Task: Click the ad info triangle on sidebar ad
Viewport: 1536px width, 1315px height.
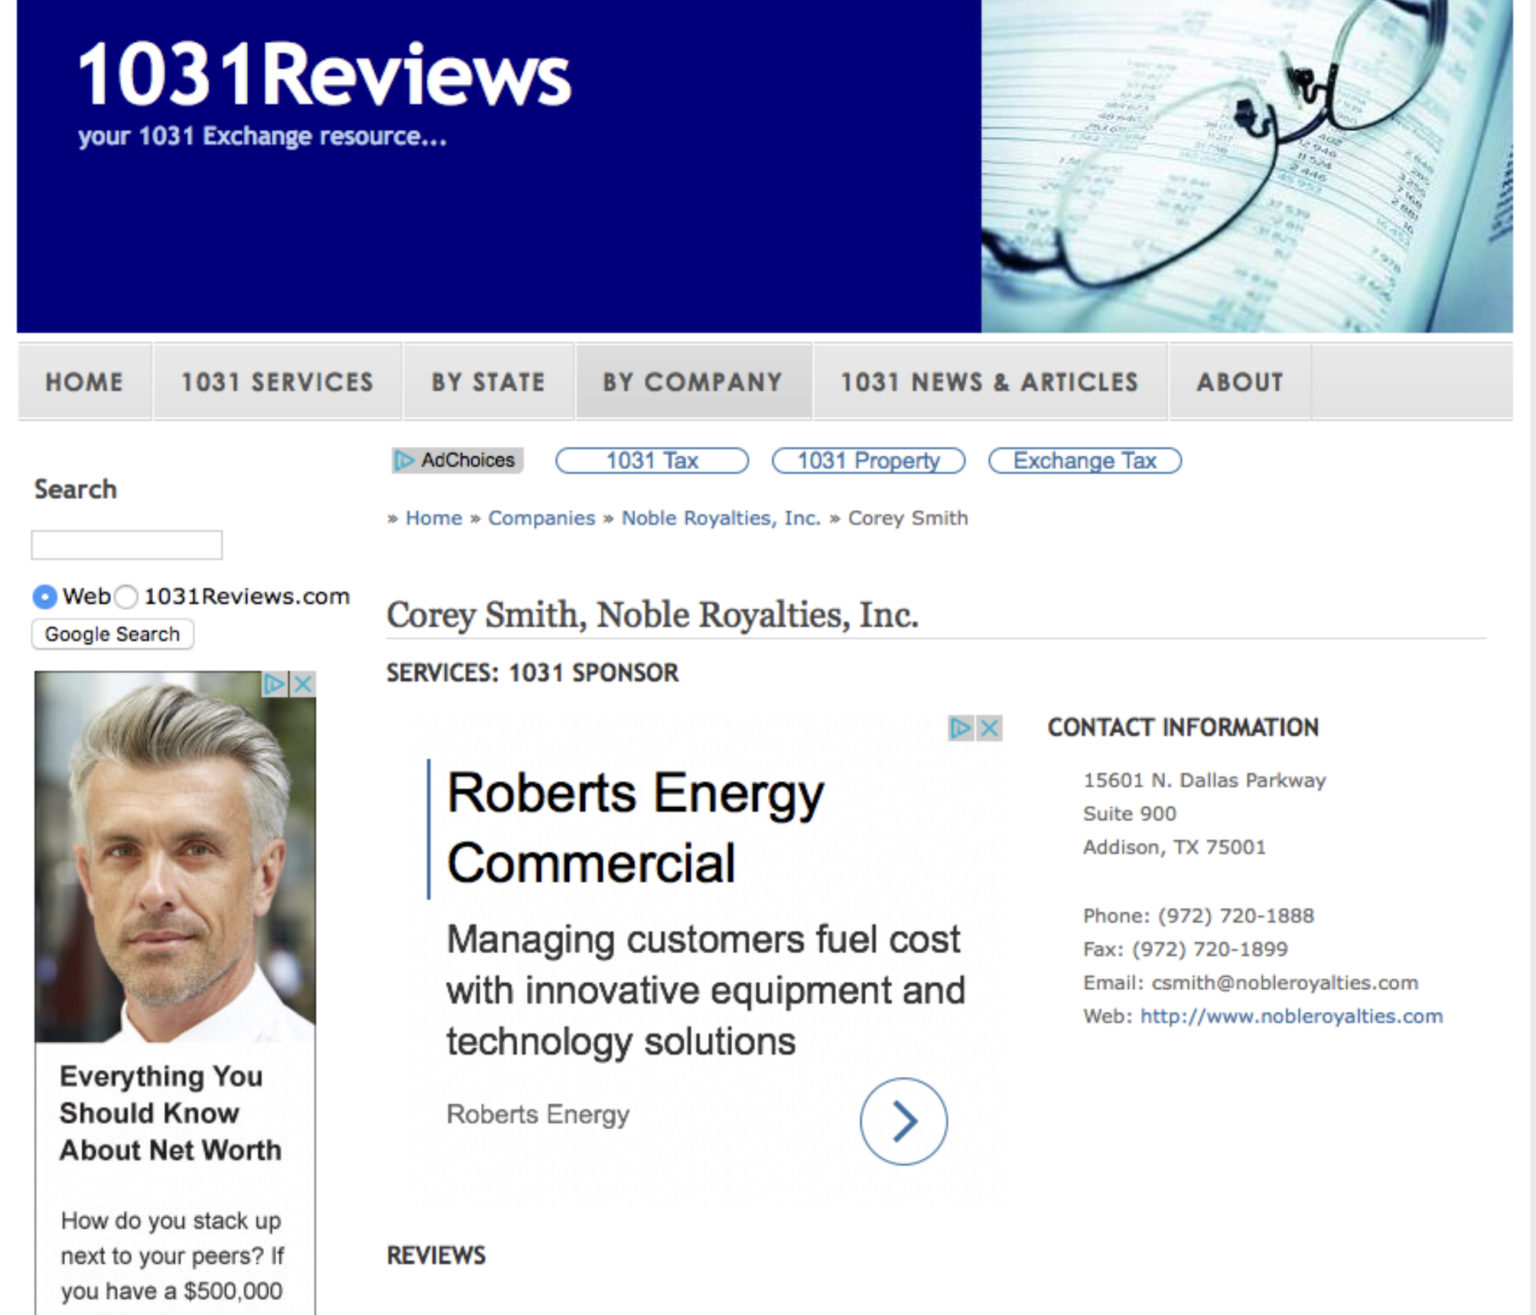Action: pyautogui.click(x=274, y=684)
